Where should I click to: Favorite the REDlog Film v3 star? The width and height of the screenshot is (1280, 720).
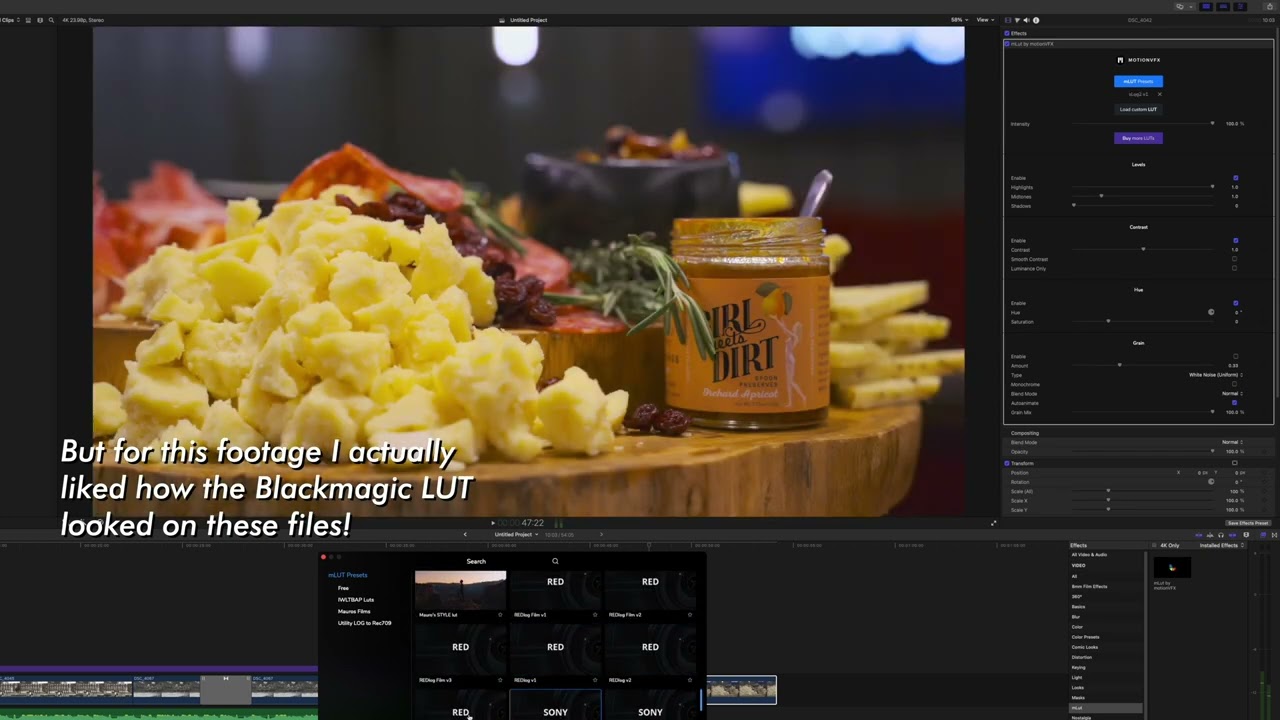pos(500,680)
